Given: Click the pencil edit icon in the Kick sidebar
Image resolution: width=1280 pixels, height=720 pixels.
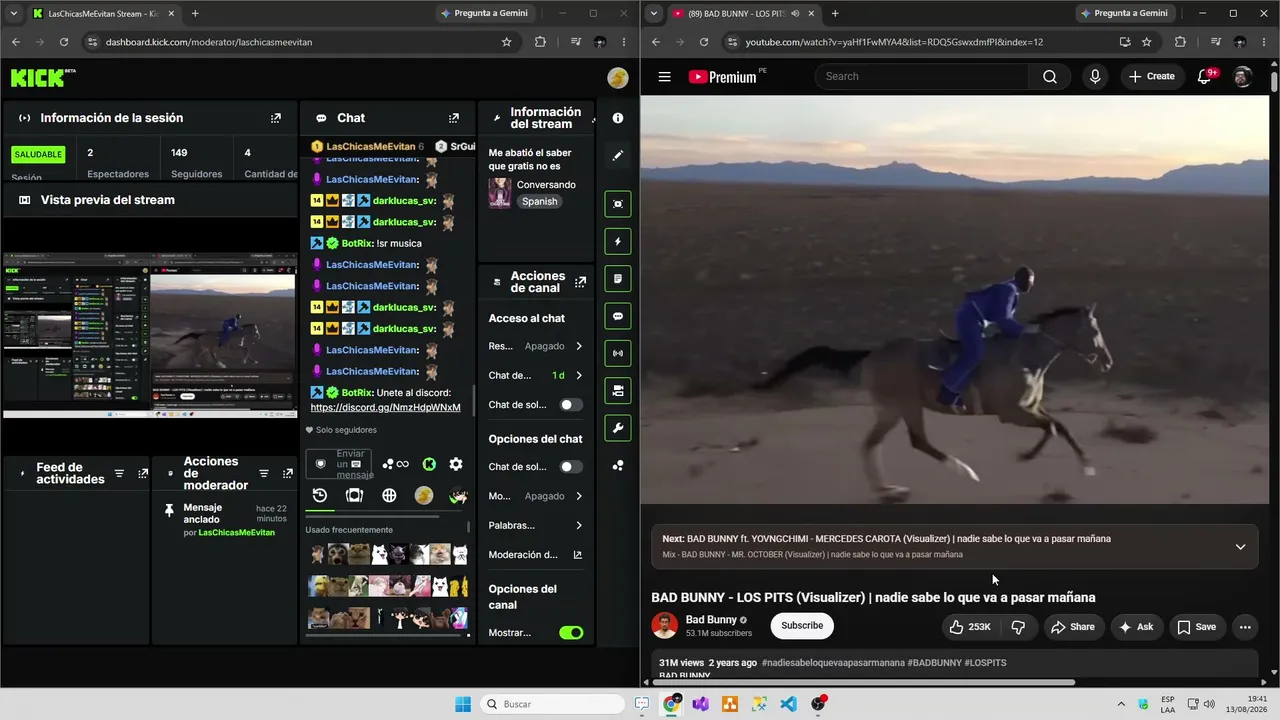Looking at the screenshot, I should (618, 156).
